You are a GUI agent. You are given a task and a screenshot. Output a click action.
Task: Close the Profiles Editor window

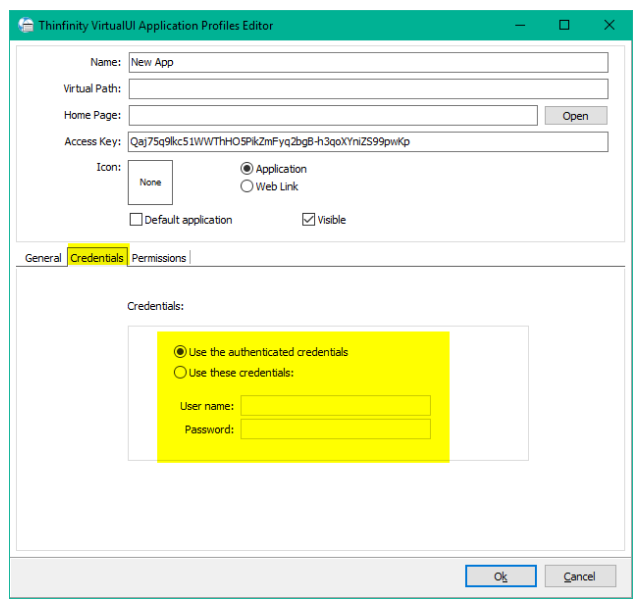(609, 25)
